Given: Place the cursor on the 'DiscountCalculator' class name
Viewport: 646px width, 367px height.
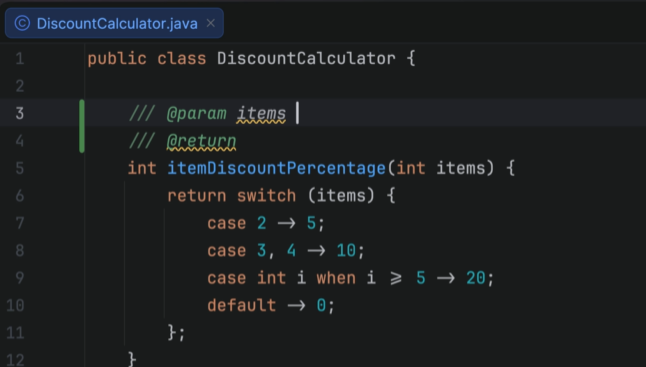Looking at the screenshot, I should coord(306,58).
